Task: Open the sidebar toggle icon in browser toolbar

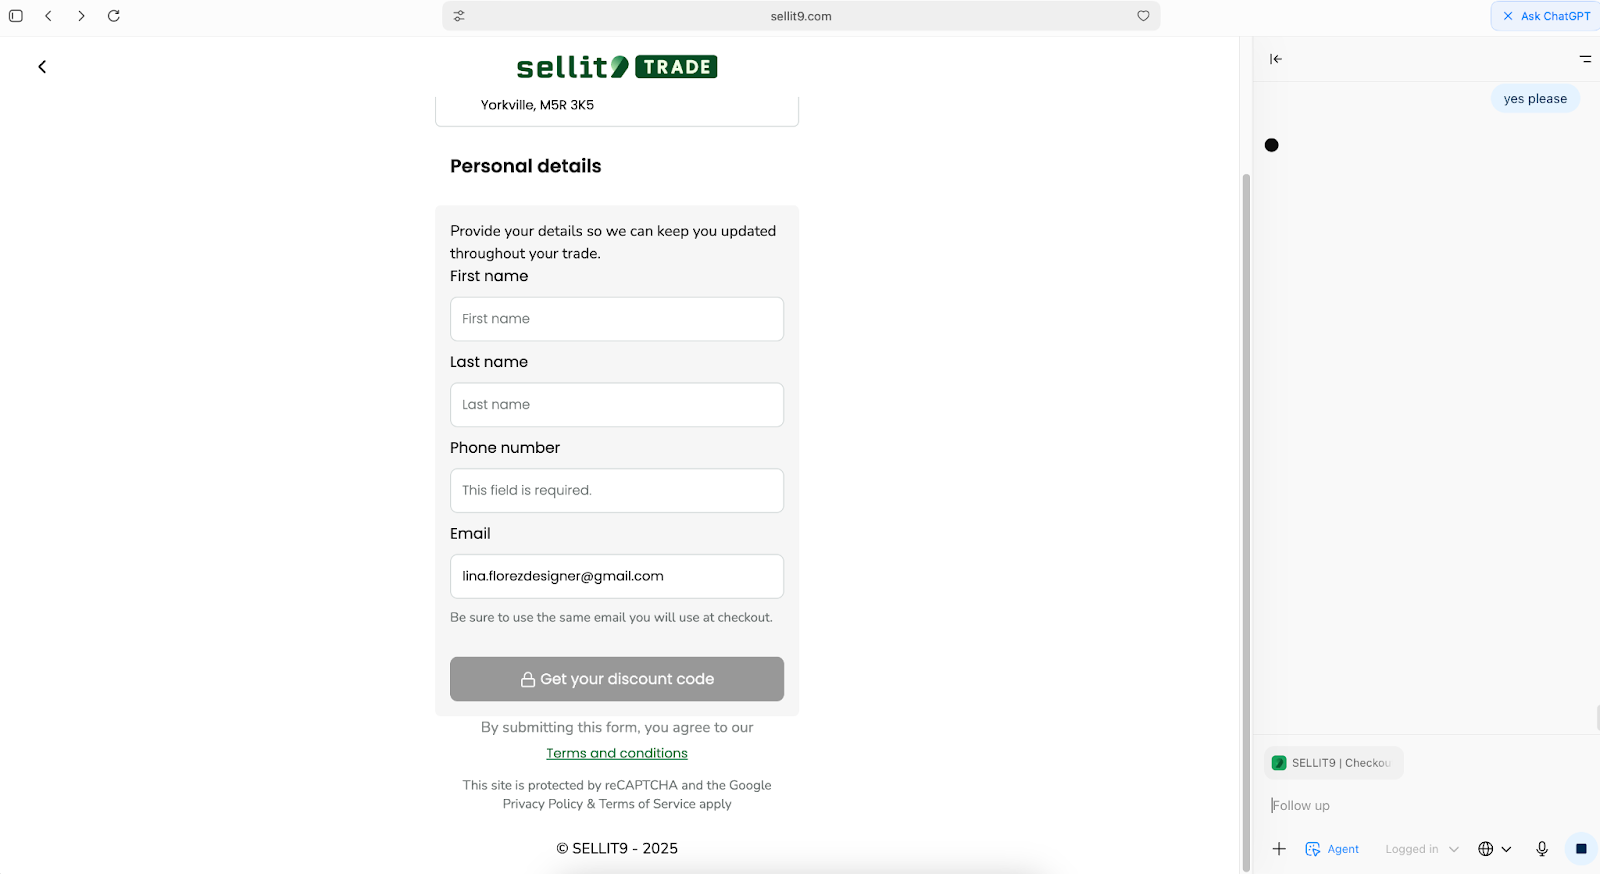Action: 16,16
